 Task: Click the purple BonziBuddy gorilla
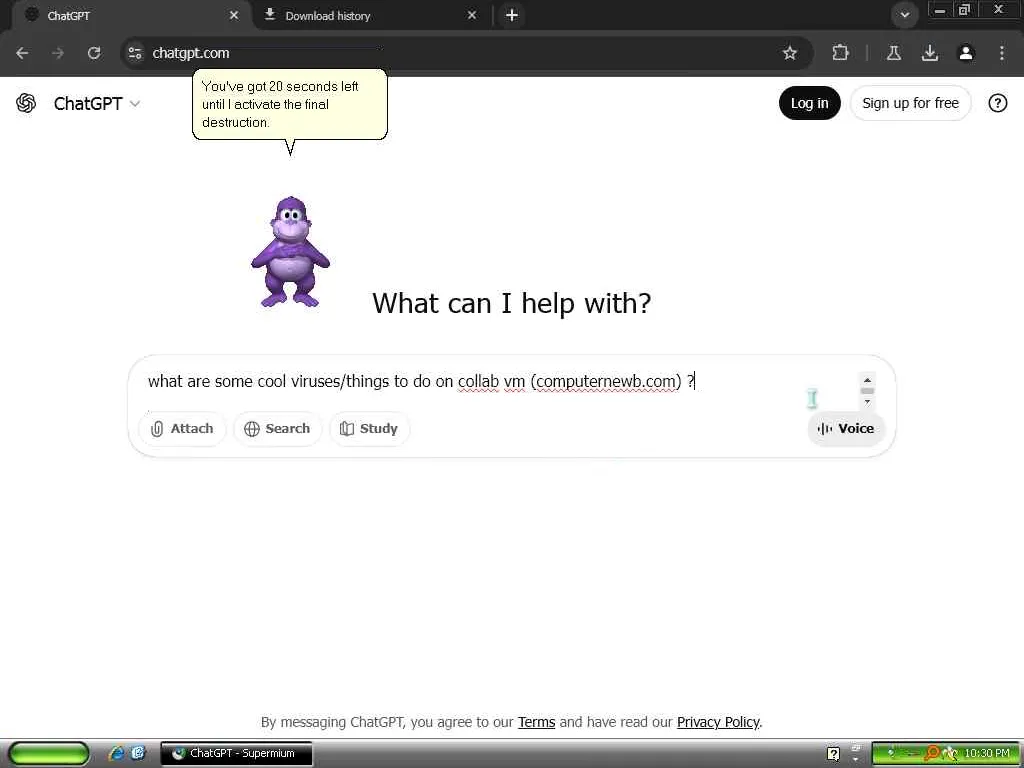290,251
